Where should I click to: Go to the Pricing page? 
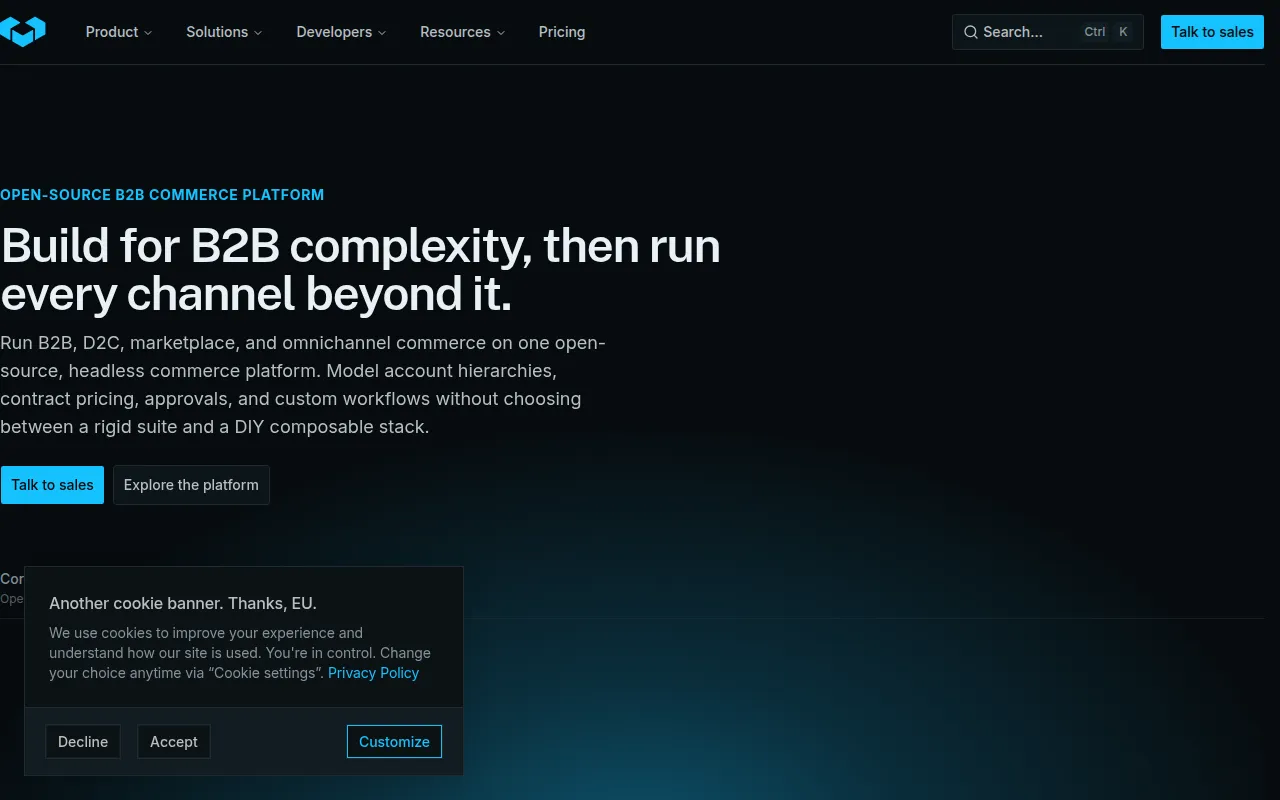(x=562, y=32)
